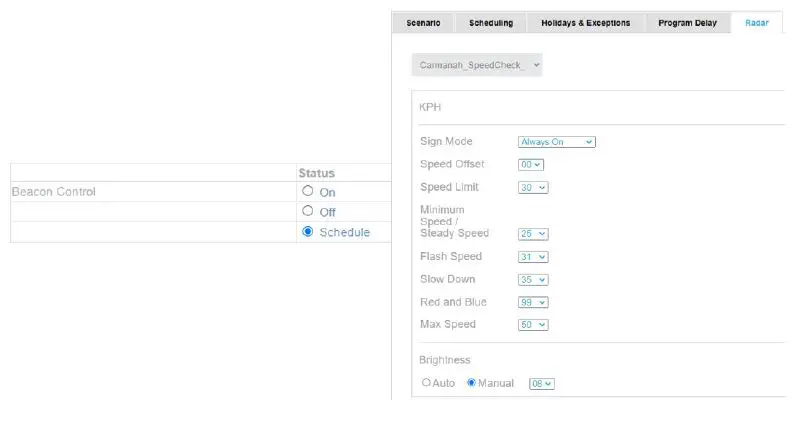Open Minimum Speed / Steady Speed dropdown
The height and width of the screenshot is (421, 794).
(x=533, y=234)
